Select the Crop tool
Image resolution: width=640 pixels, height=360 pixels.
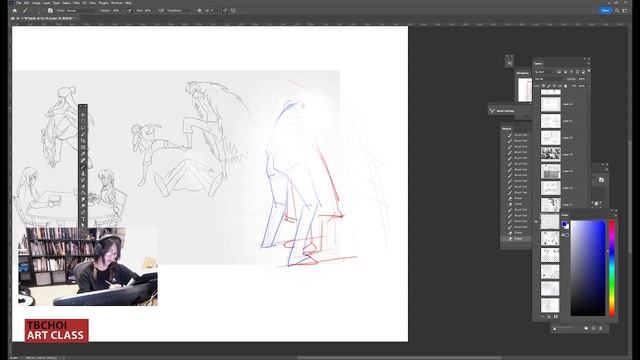click(83, 140)
